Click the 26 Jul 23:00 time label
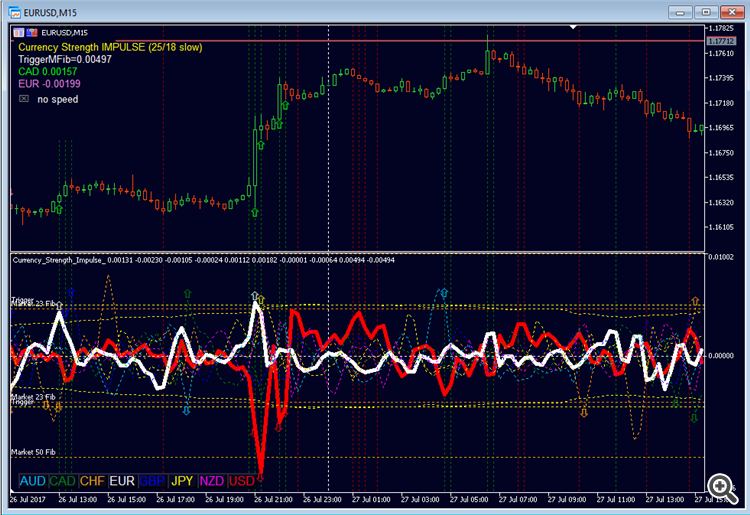The height and width of the screenshot is (515, 750). [x=322, y=499]
